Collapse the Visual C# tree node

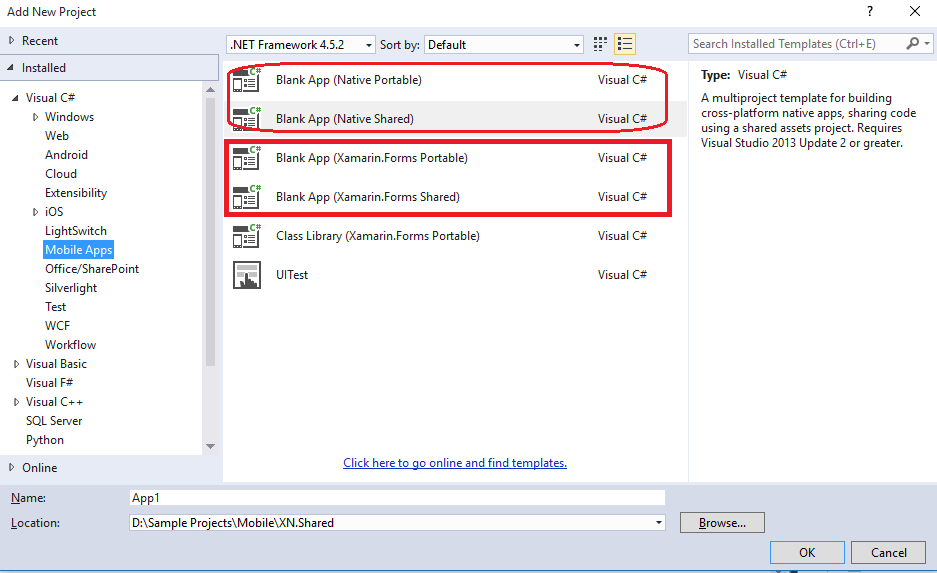coord(16,97)
